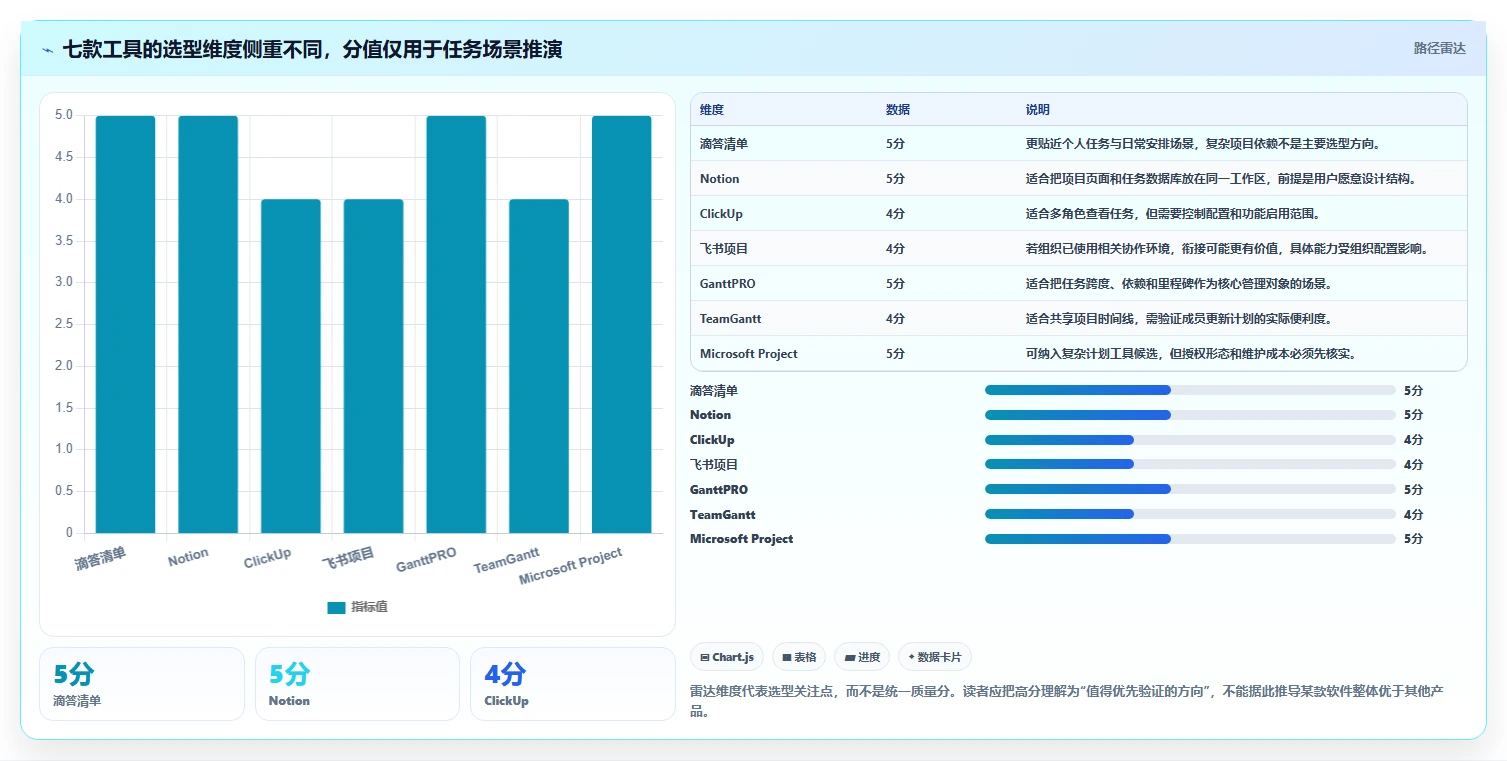
Task: Click the 滴答清单 bar in the chart
Action: (125, 324)
